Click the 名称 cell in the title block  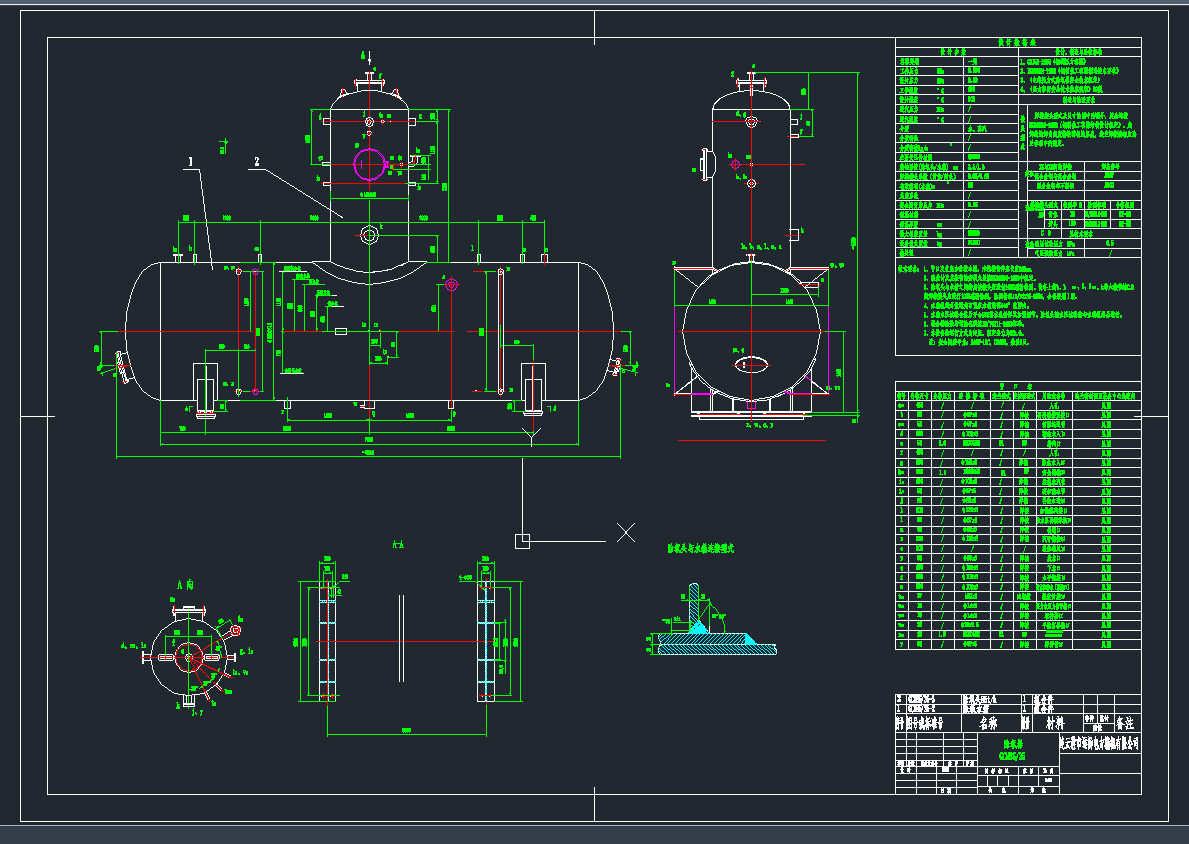(x=988, y=722)
